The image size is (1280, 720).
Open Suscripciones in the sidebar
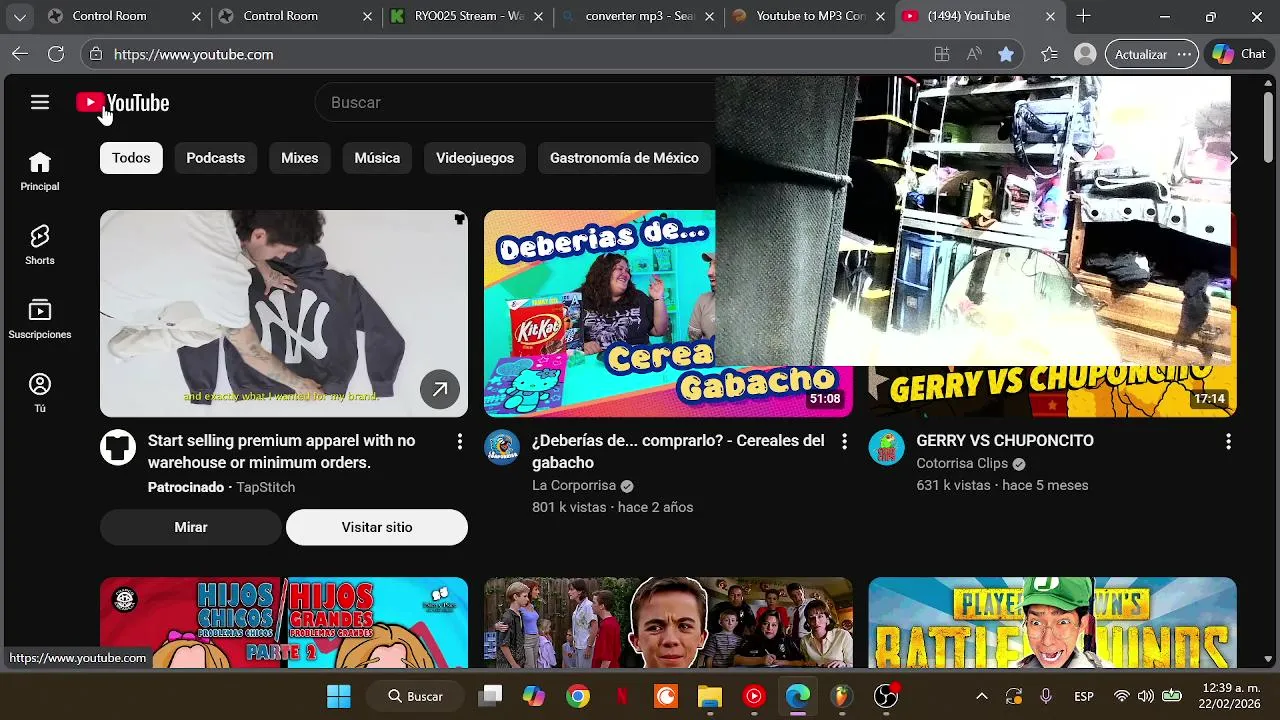pyautogui.click(x=40, y=320)
